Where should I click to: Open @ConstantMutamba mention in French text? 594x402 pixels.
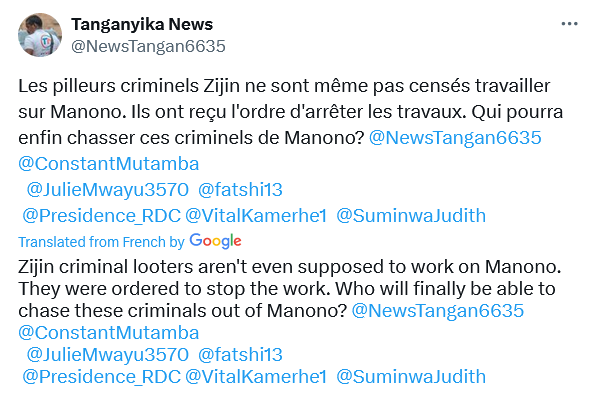(x=109, y=164)
